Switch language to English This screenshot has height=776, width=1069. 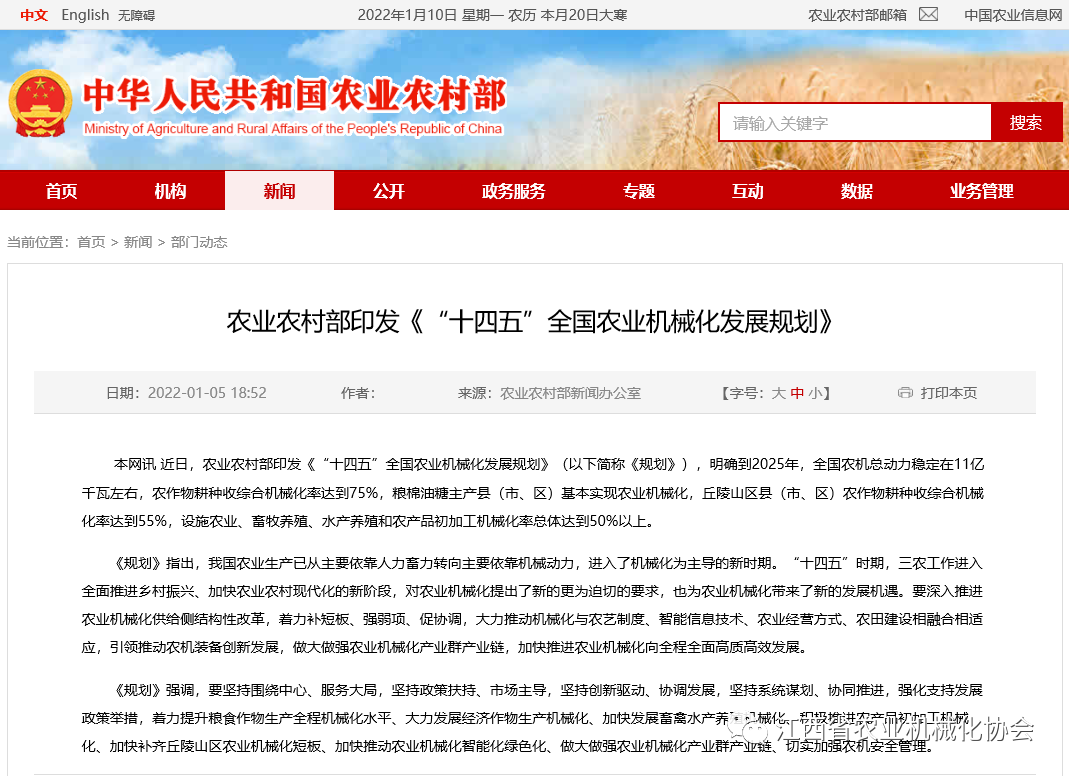[85, 15]
